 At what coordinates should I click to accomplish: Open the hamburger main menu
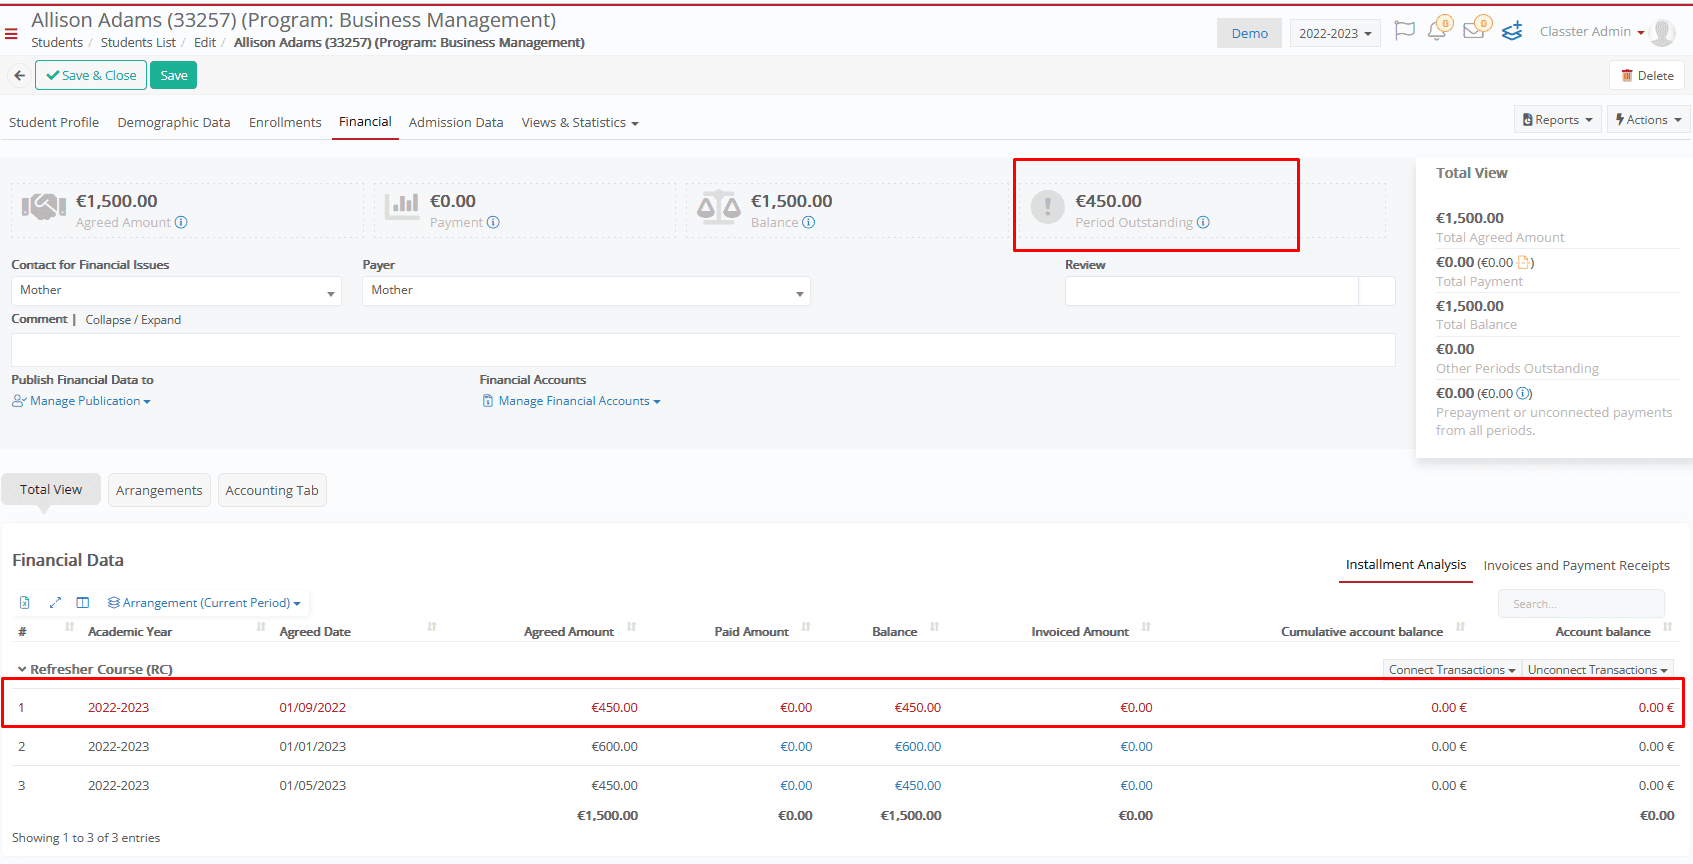click(x=11, y=34)
